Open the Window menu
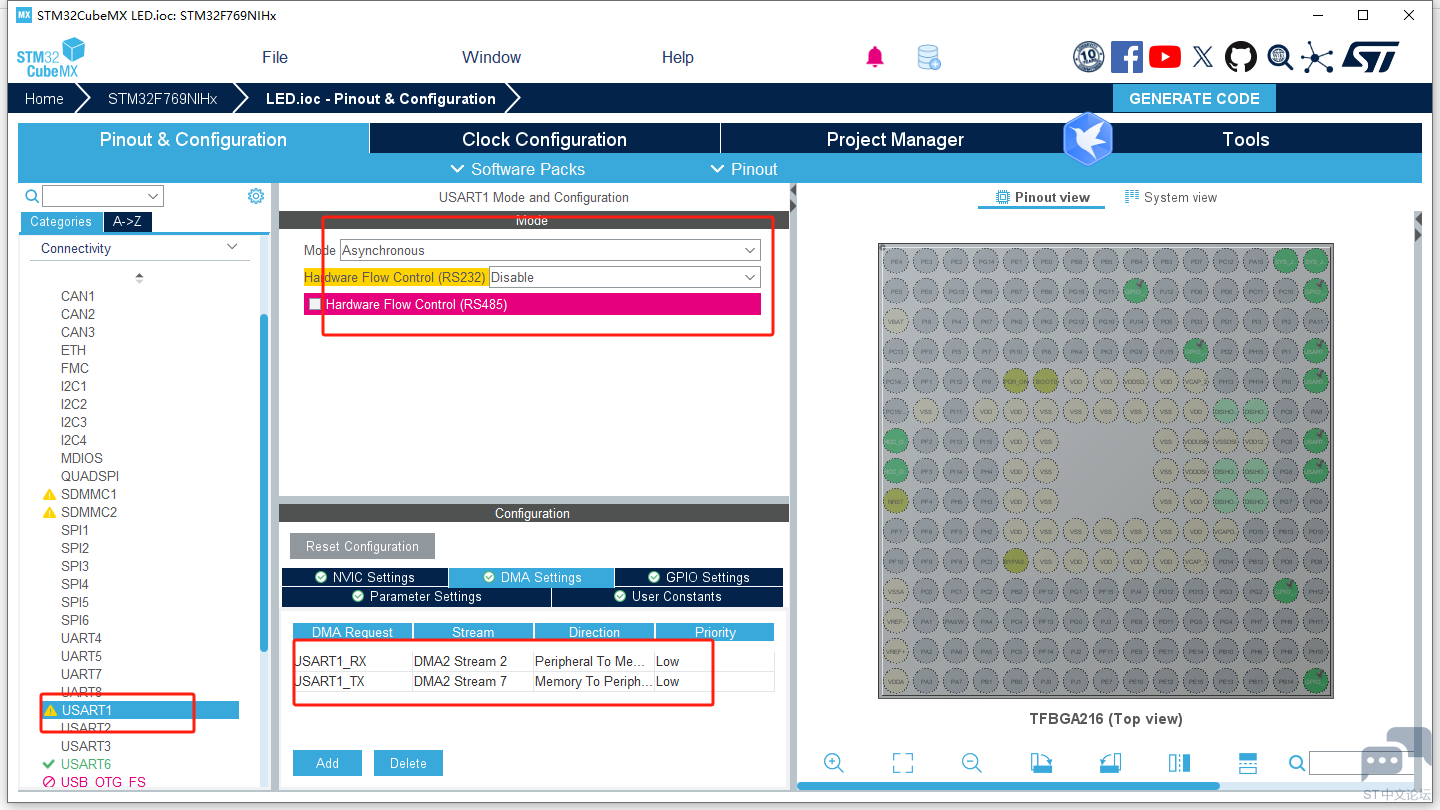The width and height of the screenshot is (1440, 810). tap(491, 57)
